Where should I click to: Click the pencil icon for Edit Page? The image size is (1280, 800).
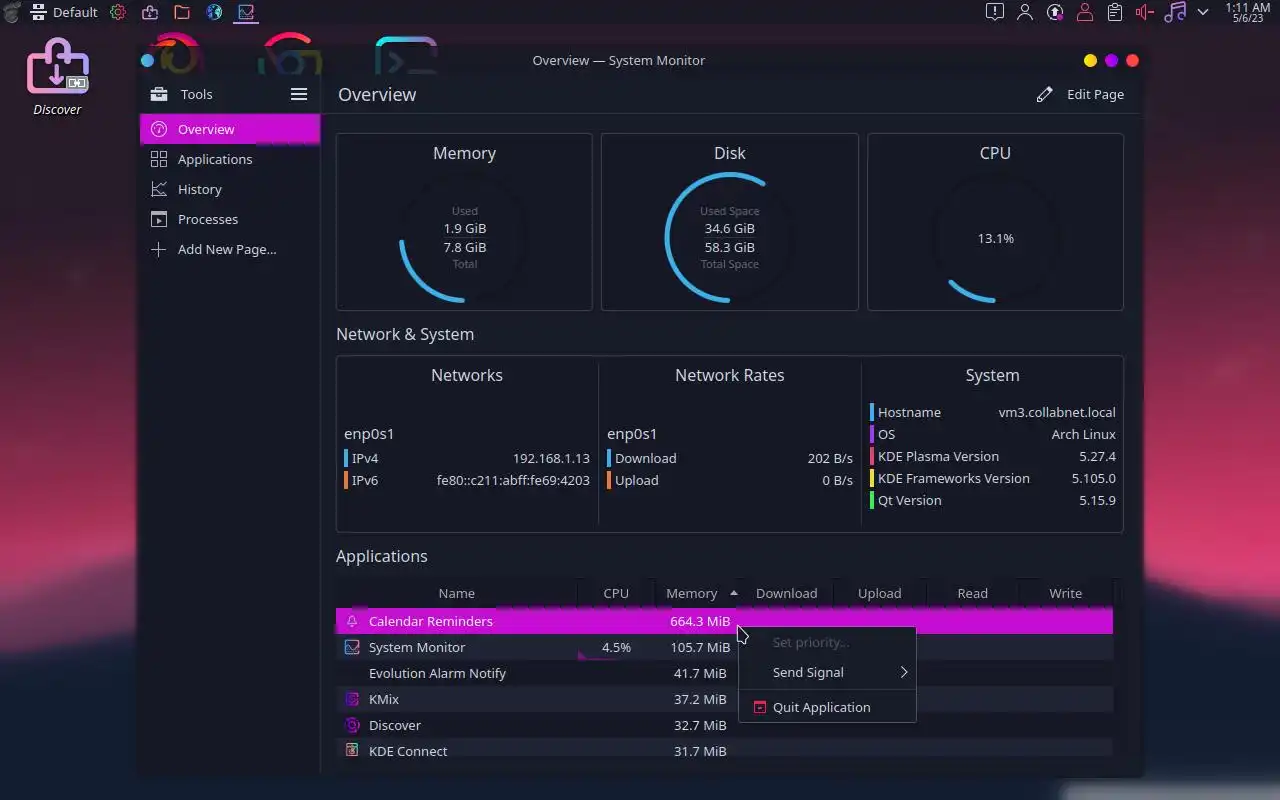coord(1045,94)
